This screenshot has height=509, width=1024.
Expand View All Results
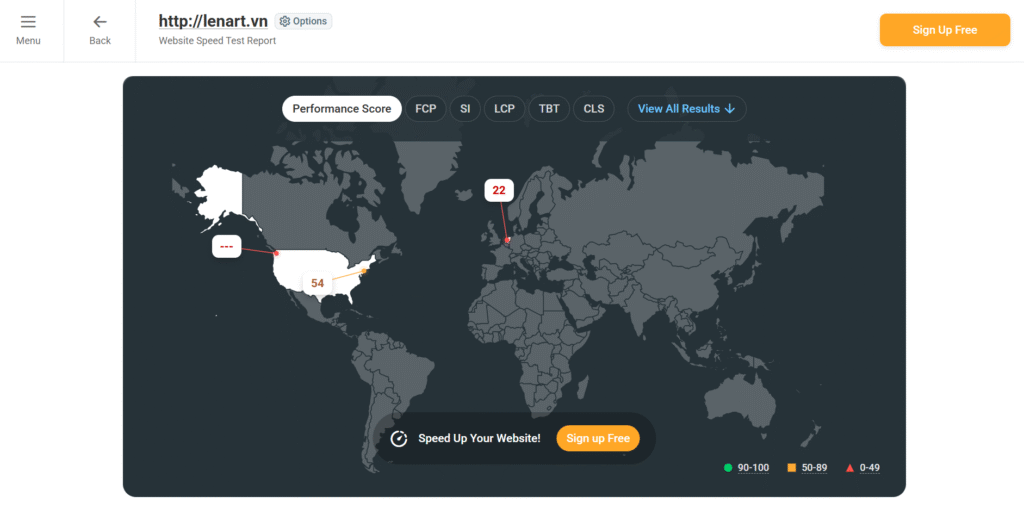pyautogui.click(x=686, y=109)
